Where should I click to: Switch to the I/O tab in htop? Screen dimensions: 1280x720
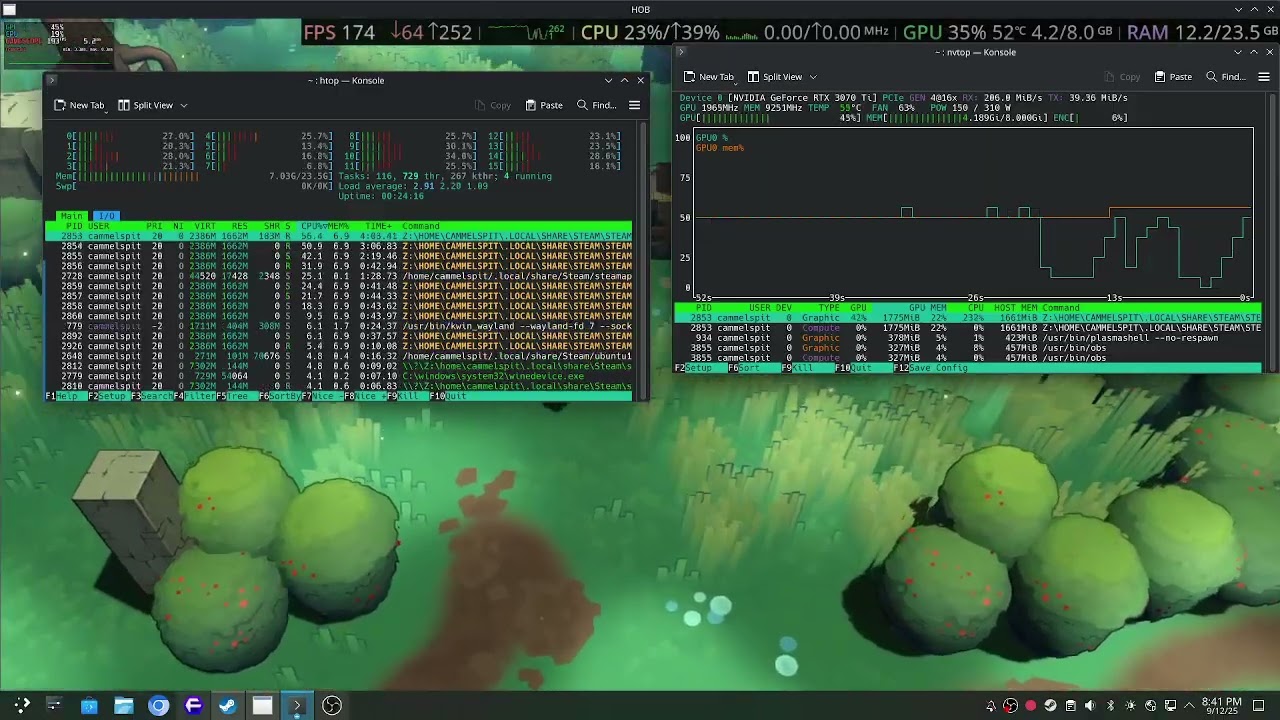tap(106, 216)
